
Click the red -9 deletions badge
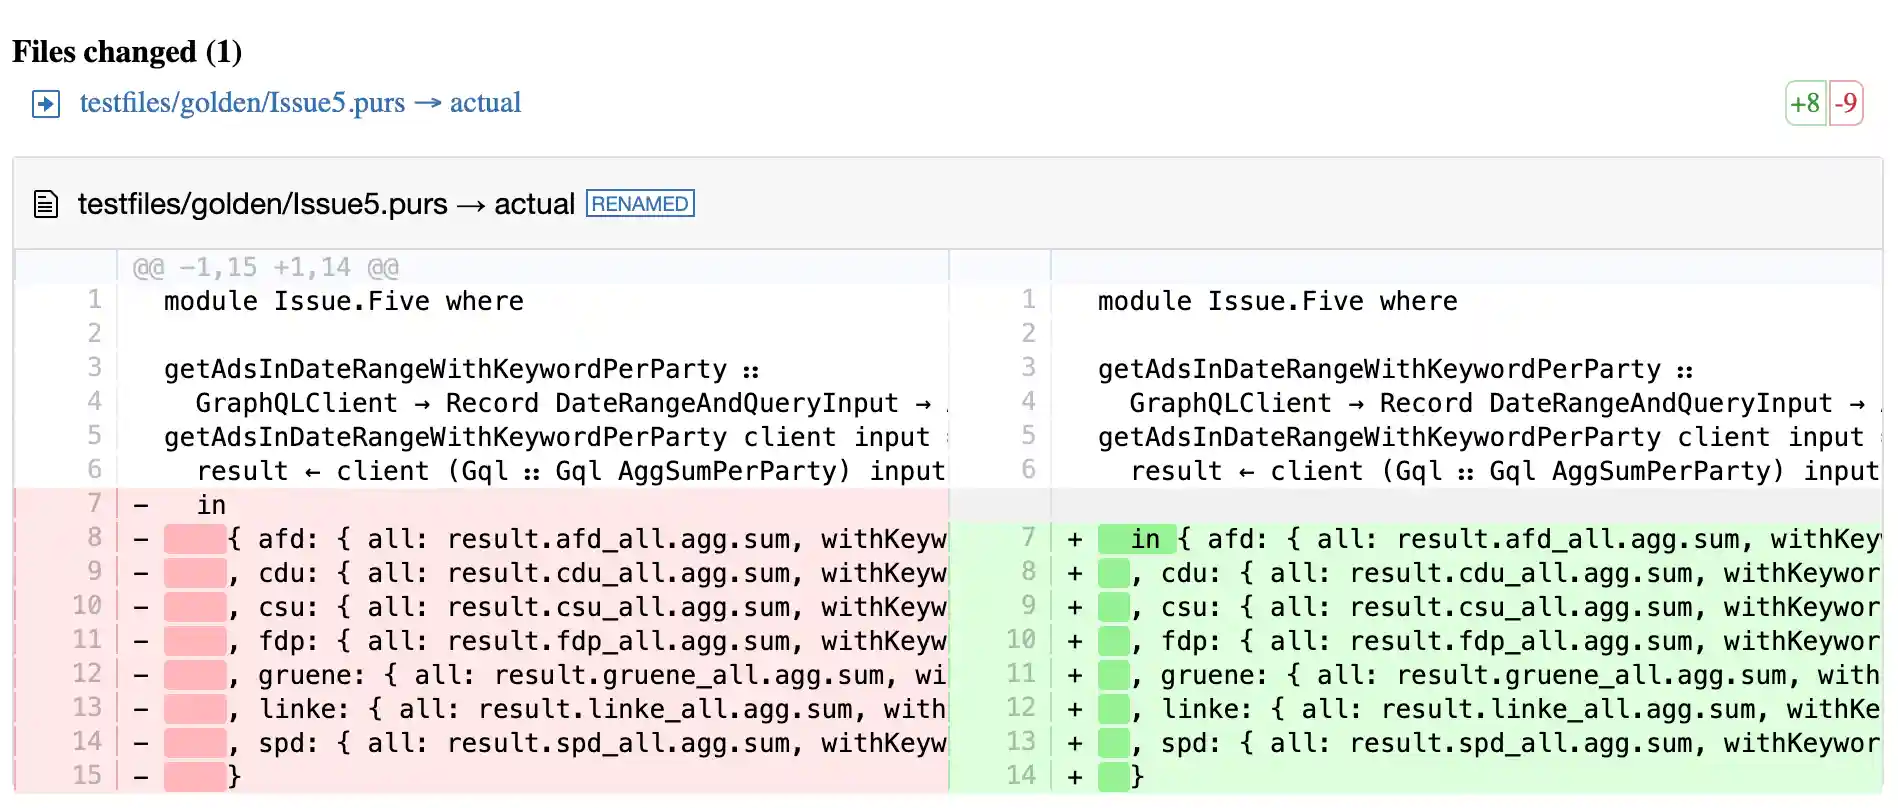pyautogui.click(x=1846, y=103)
